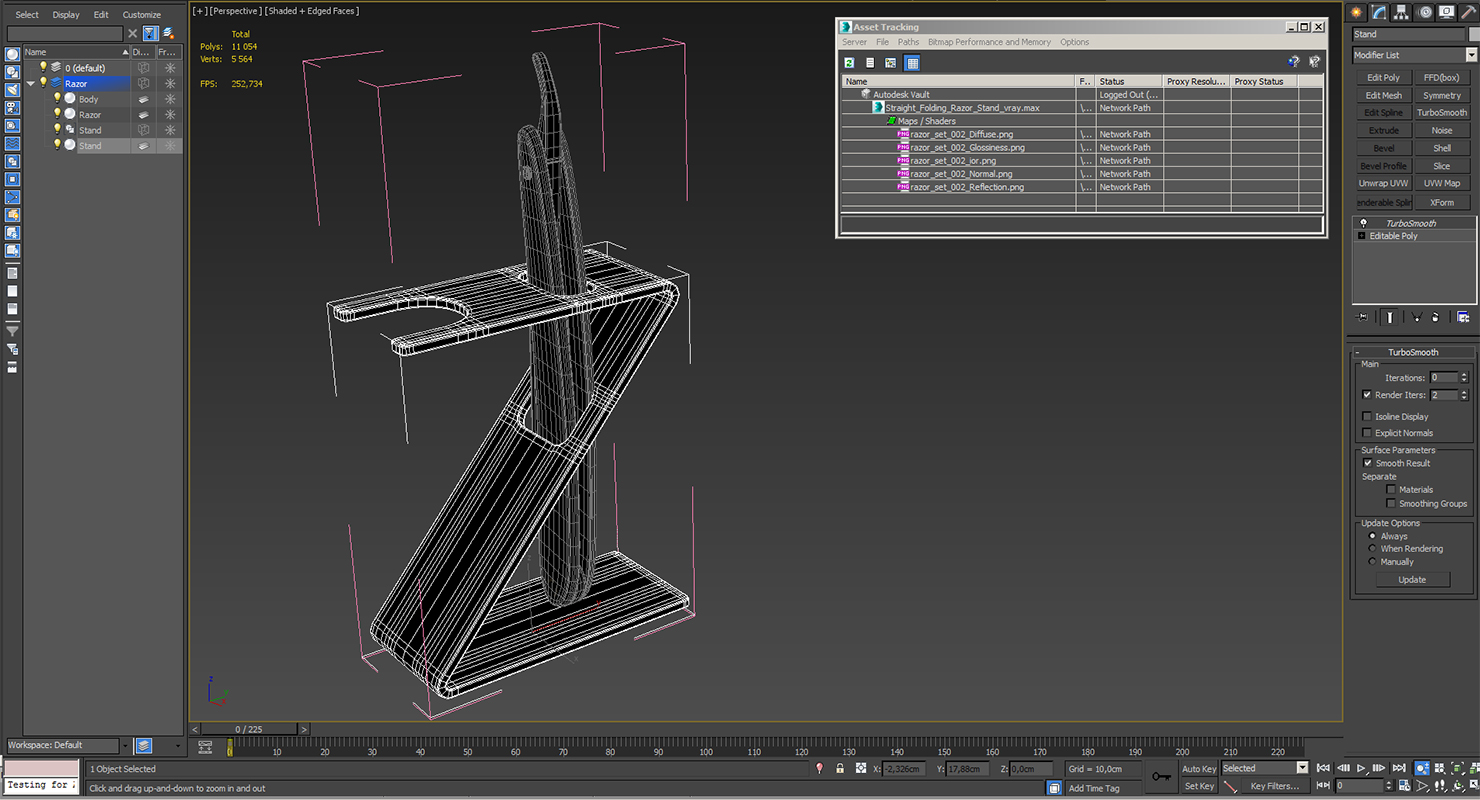Select Manually update option radio

(x=1372, y=562)
